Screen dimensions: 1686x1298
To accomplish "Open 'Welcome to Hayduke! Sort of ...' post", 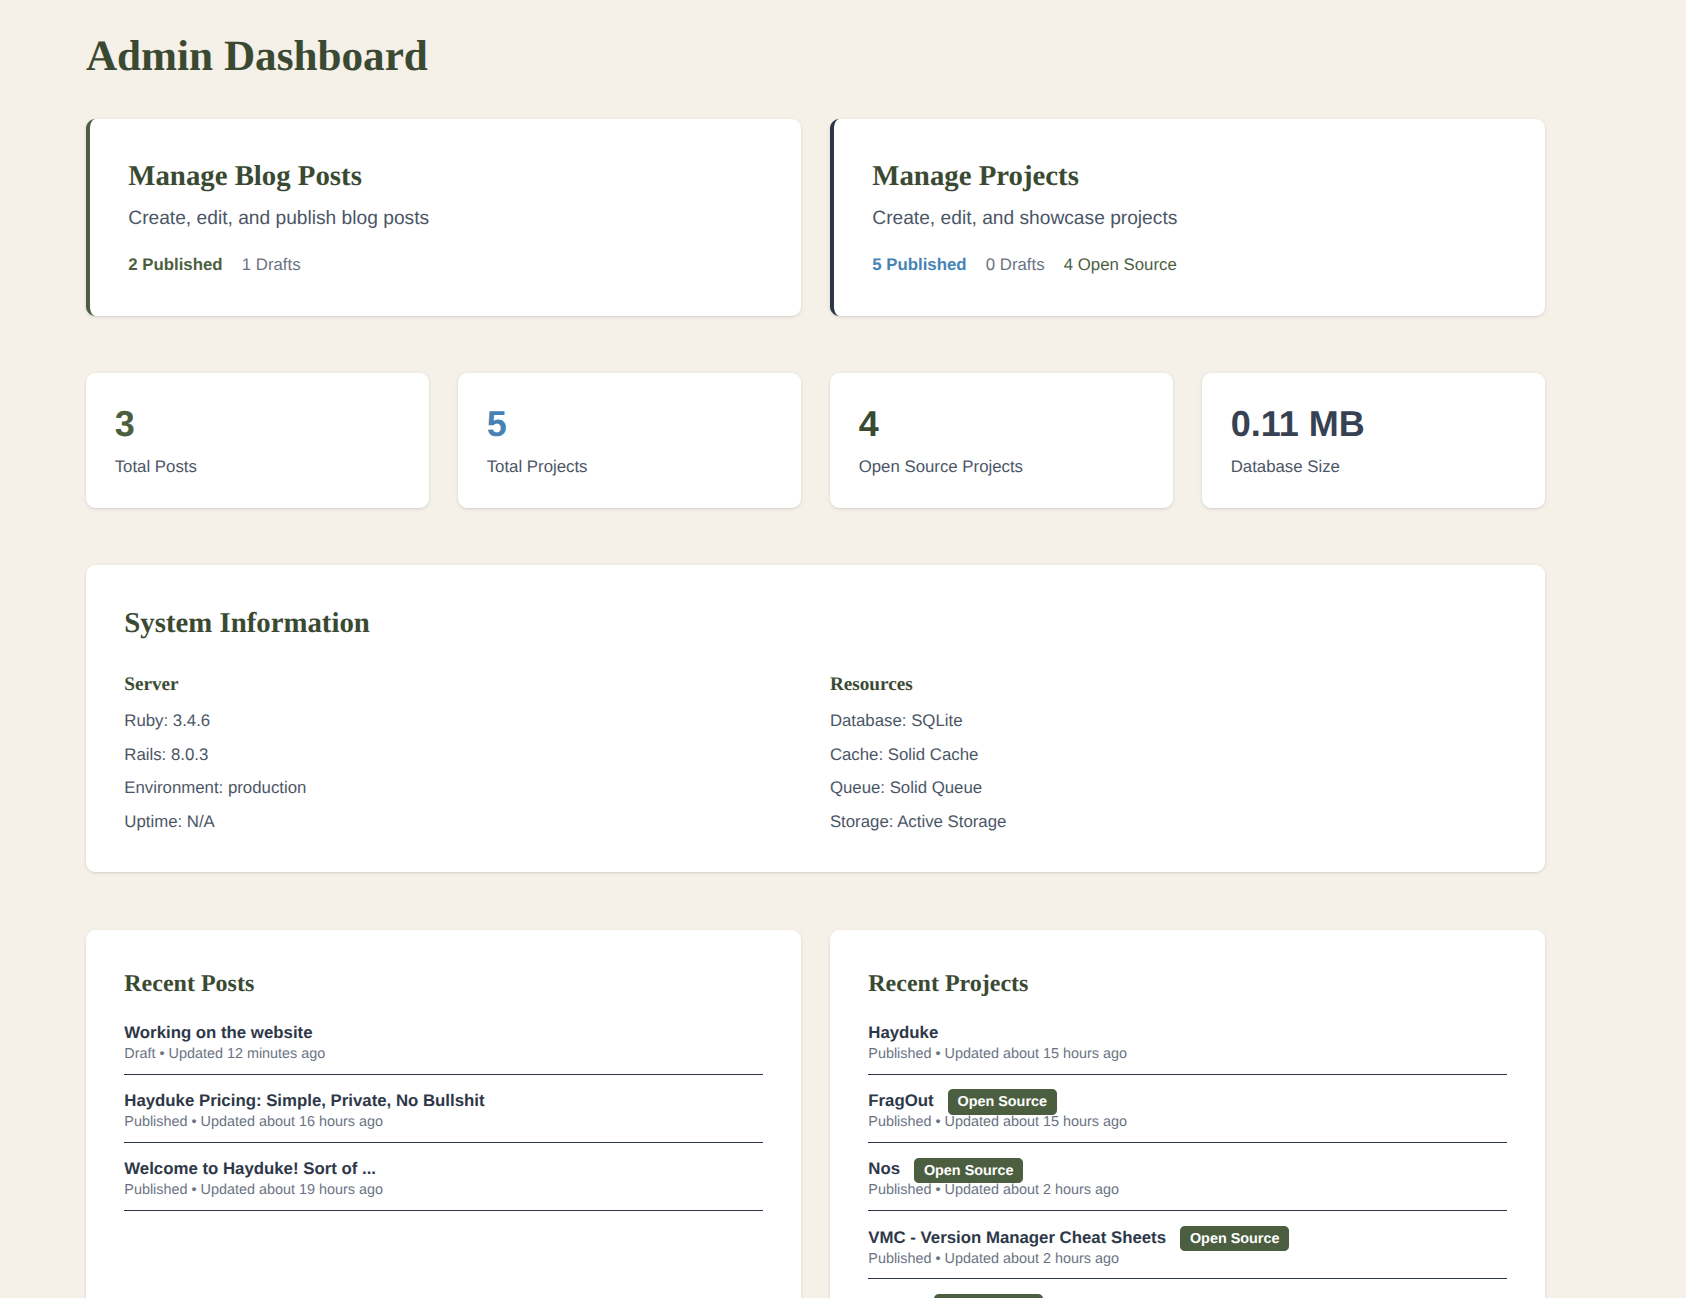I will pos(250,1168).
